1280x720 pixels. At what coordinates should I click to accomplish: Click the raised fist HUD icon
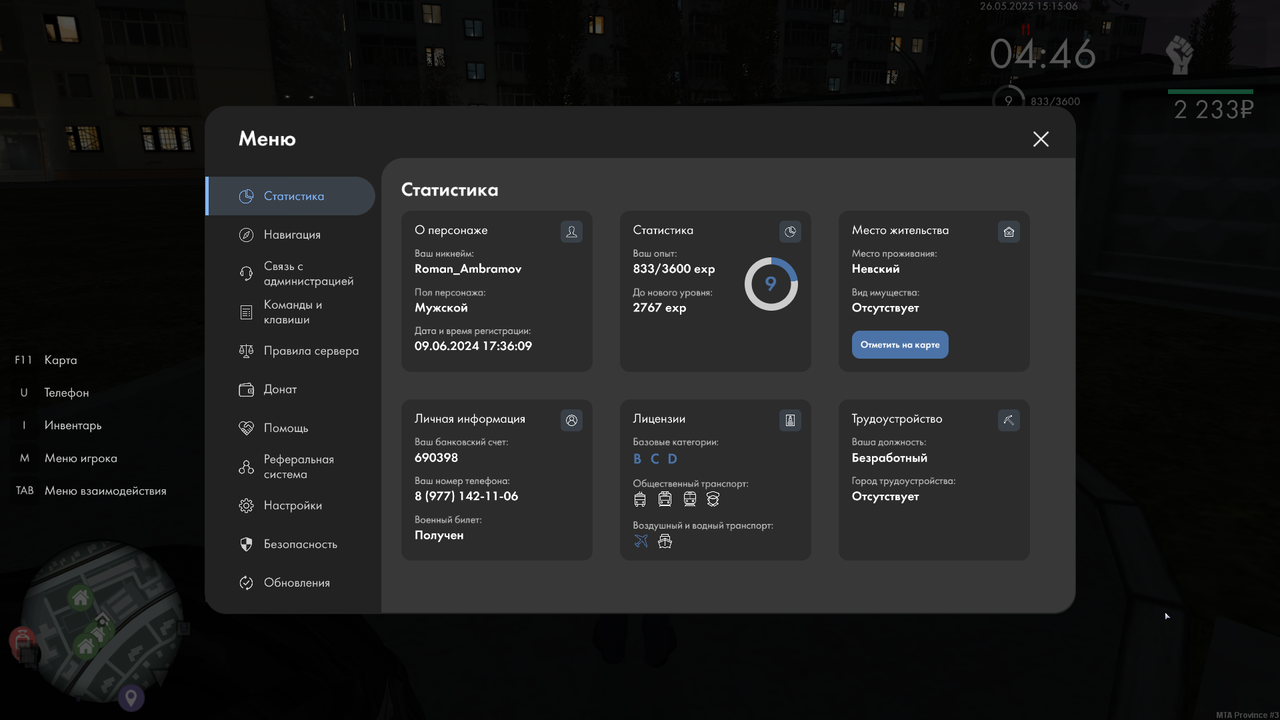[x=1181, y=55]
